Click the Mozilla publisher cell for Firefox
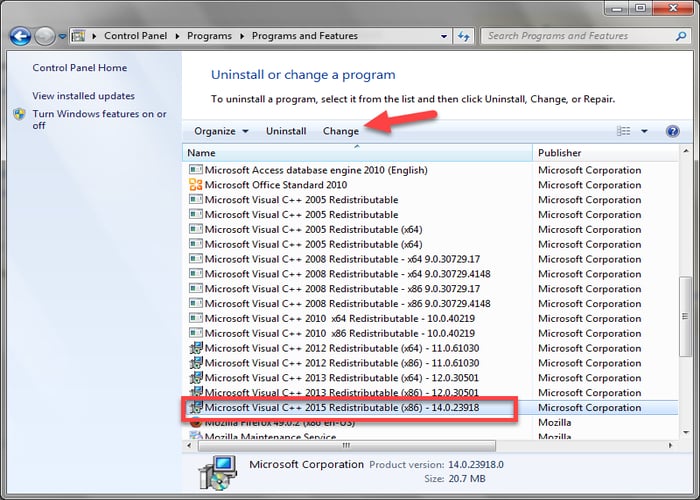The height and width of the screenshot is (500, 700). coord(554,422)
